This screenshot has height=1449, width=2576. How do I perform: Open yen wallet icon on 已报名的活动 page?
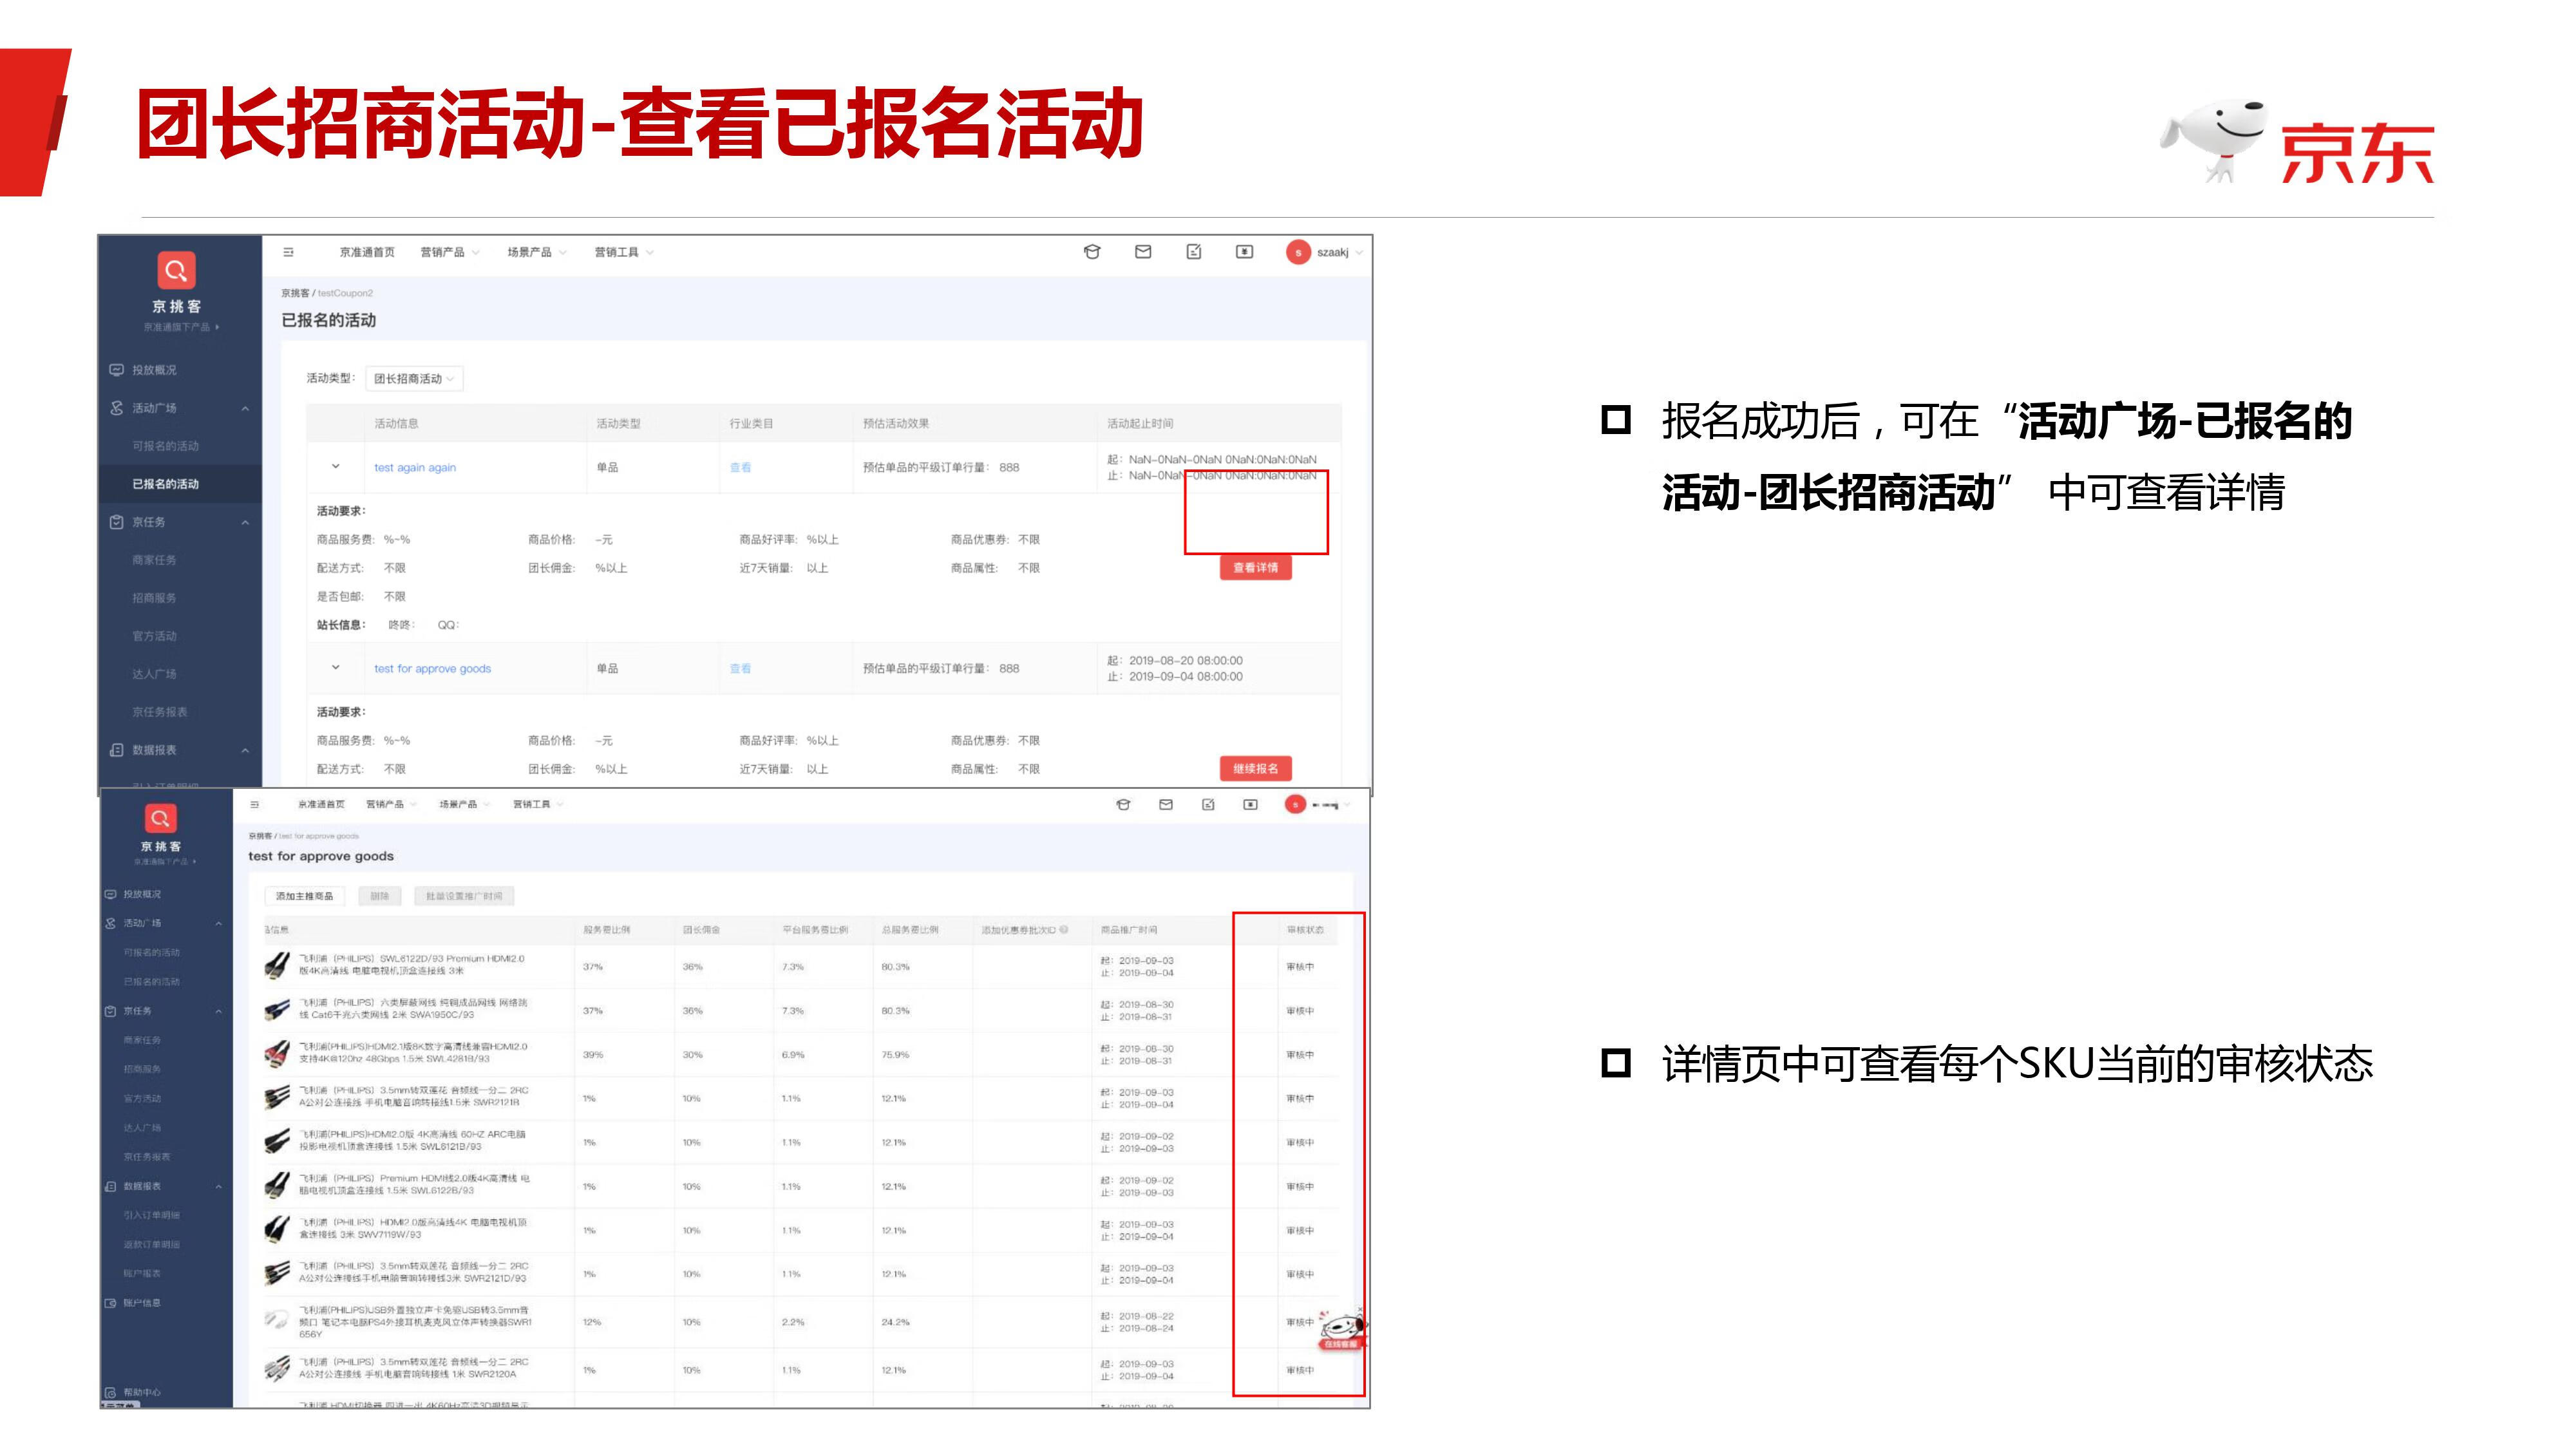tap(1244, 252)
